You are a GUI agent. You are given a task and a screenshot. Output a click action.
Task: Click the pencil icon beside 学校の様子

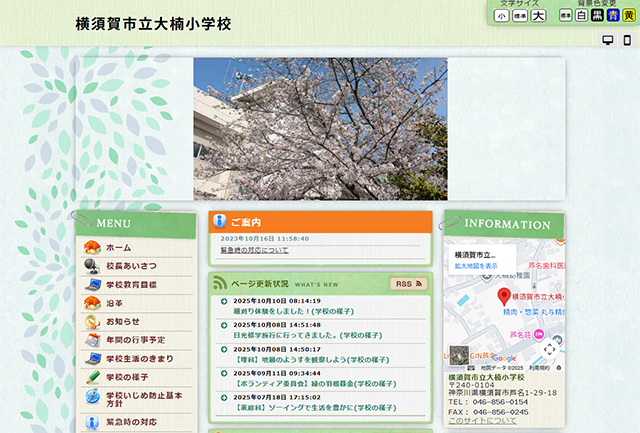pyautogui.click(x=92, y=377)
